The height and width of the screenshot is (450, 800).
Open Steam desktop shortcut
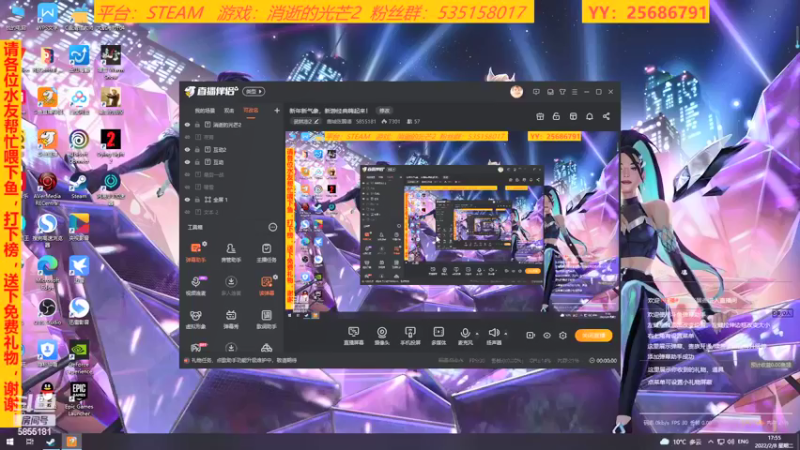(79, 187)
